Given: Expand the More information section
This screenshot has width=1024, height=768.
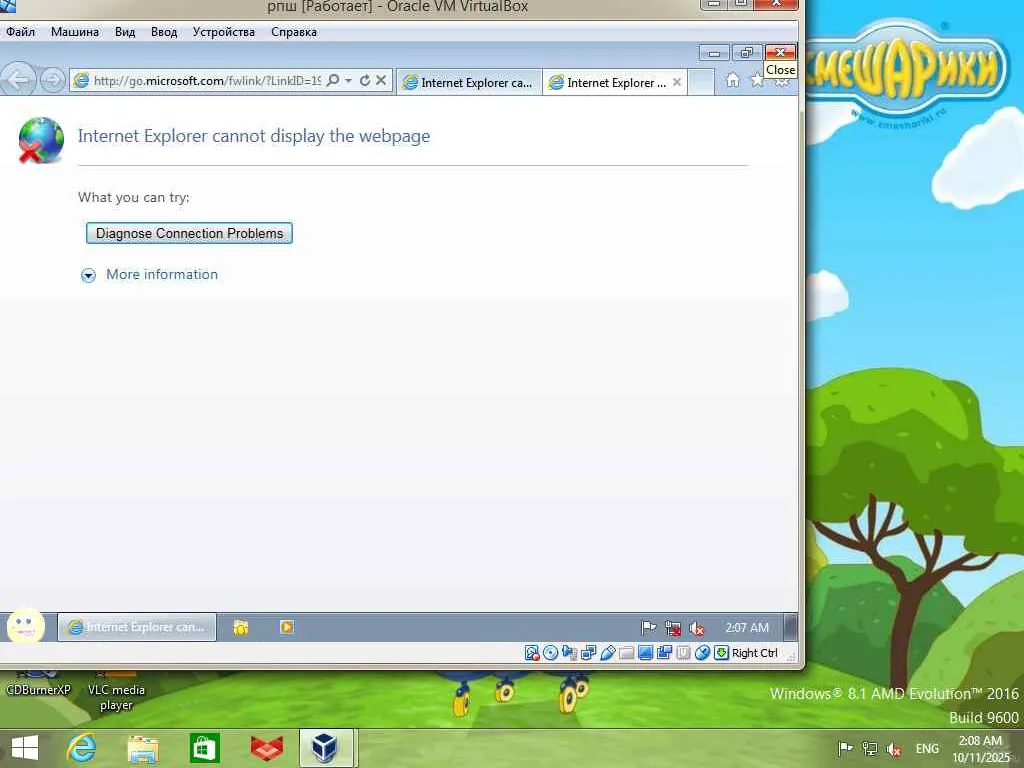Looking at the screenshot, I should [88, 275].
